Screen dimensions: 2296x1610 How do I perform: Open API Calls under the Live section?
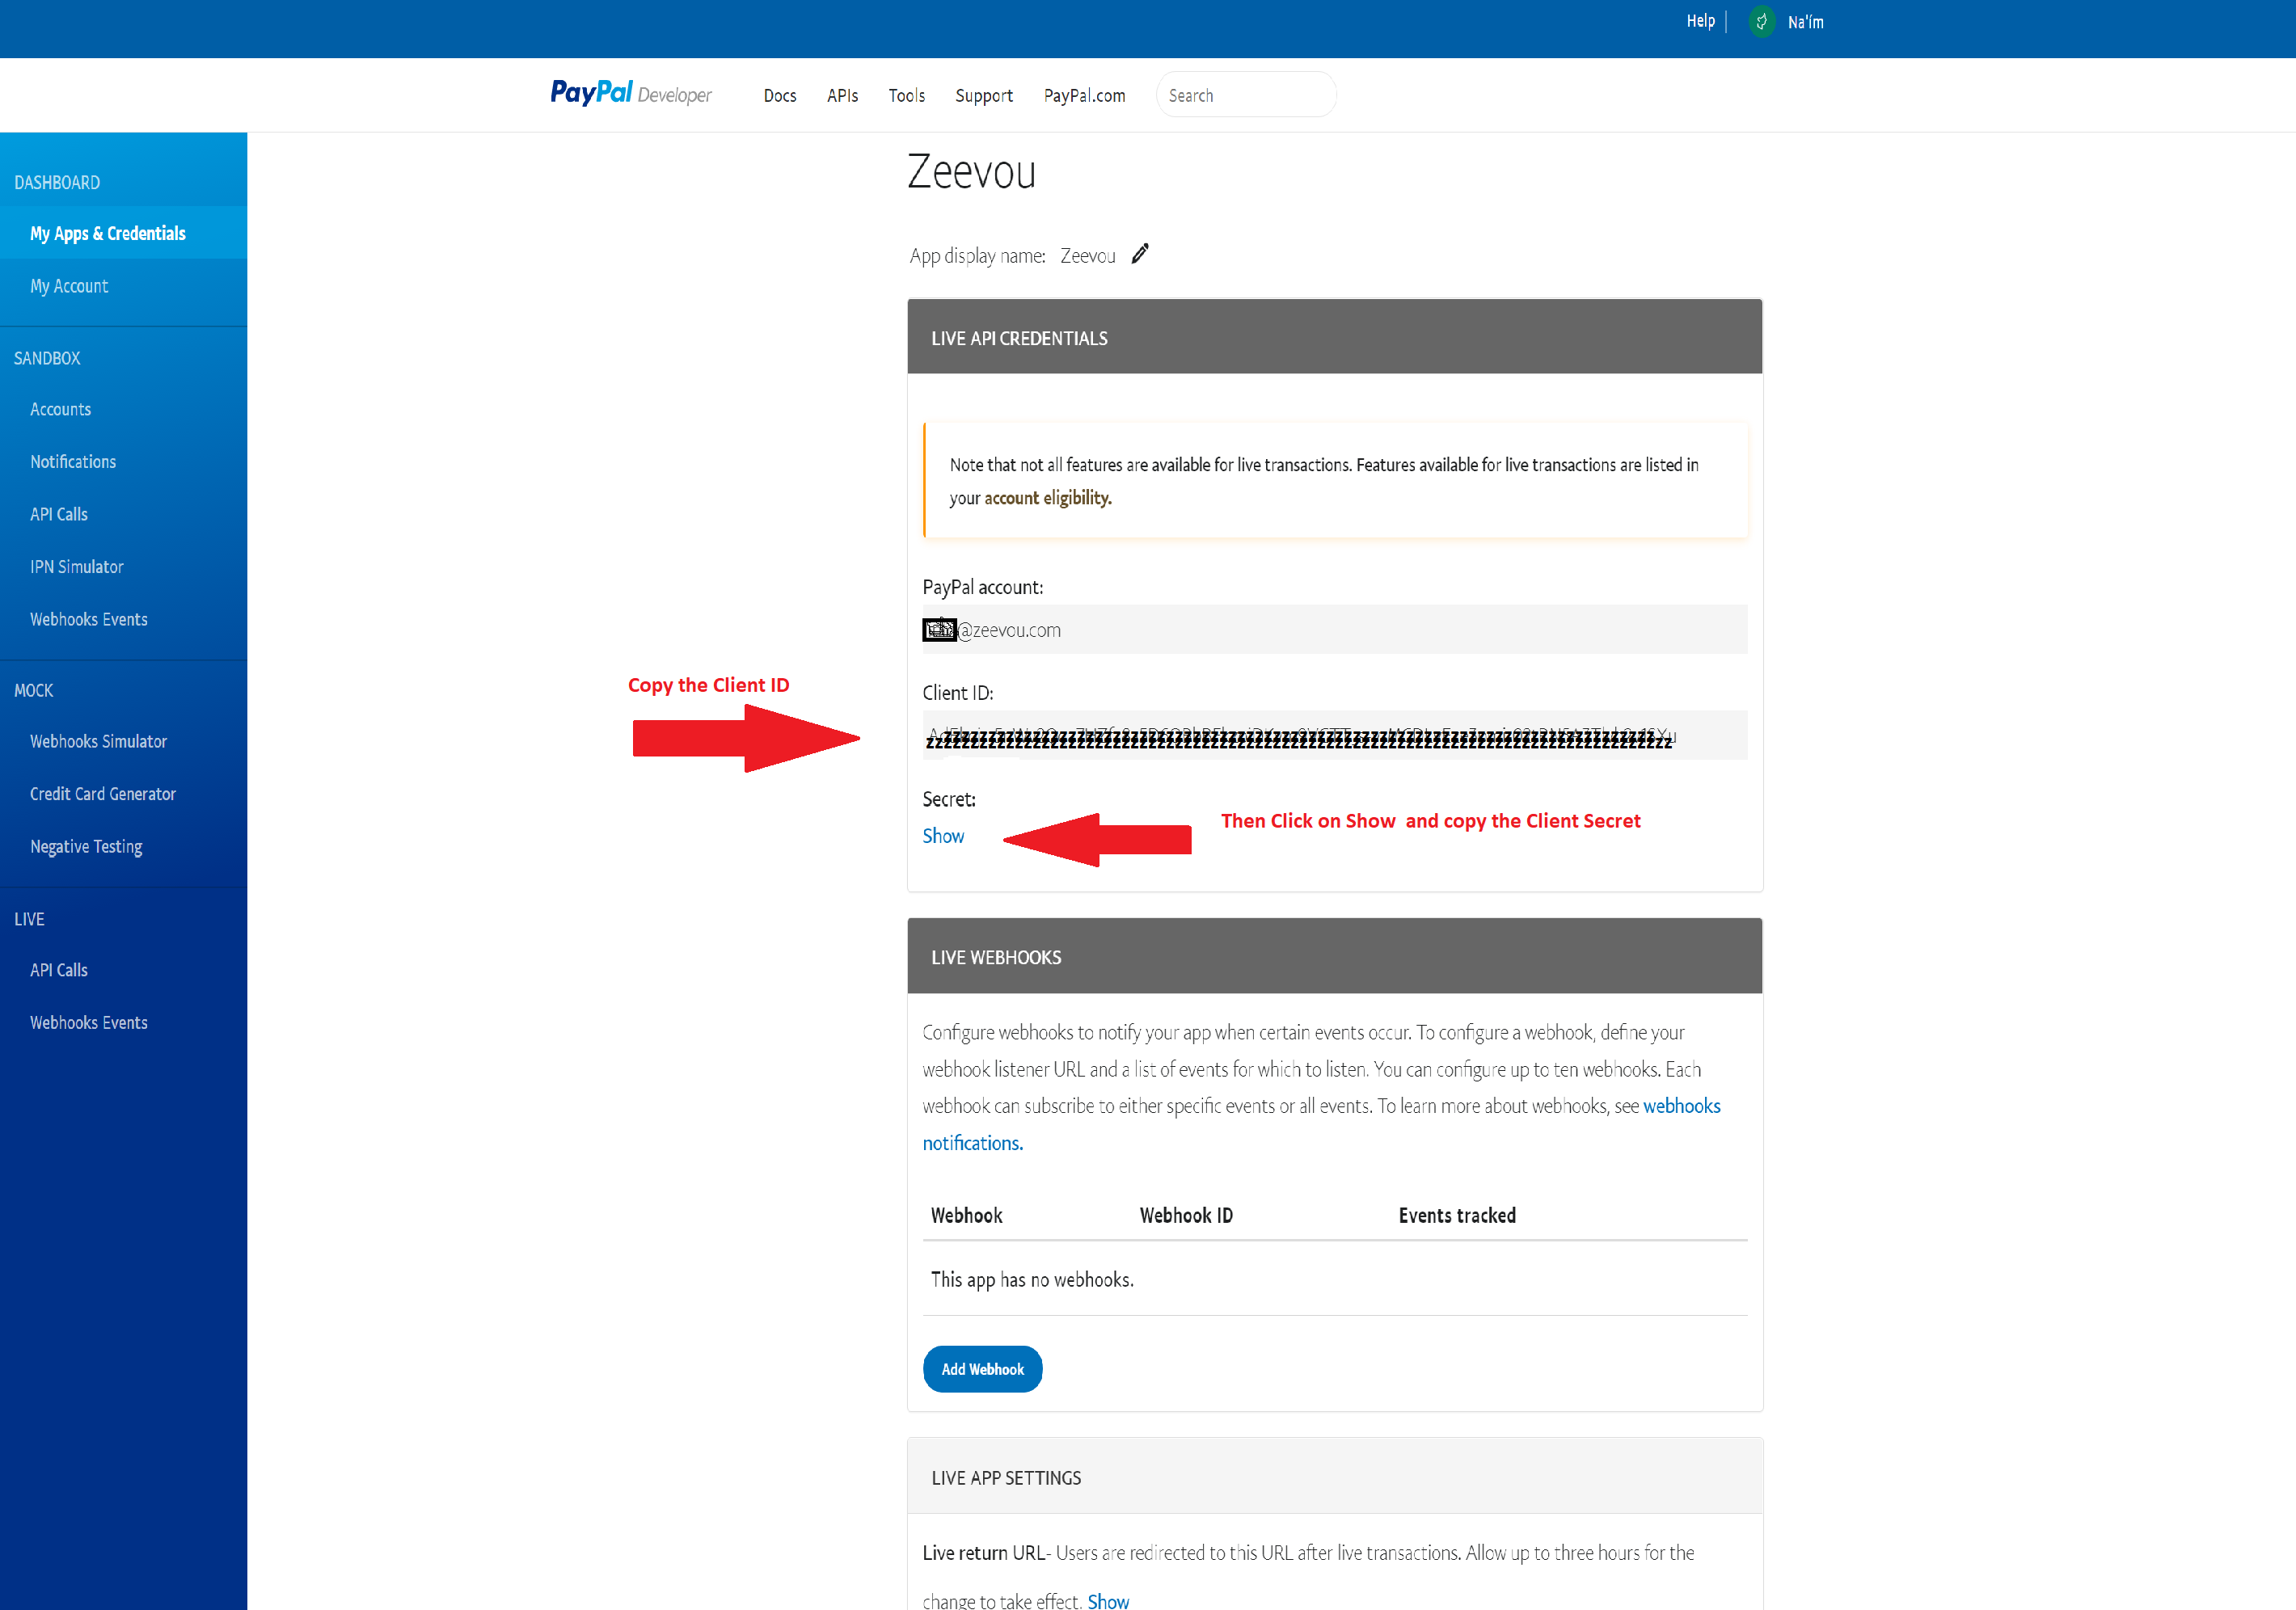tap(59, 970)
